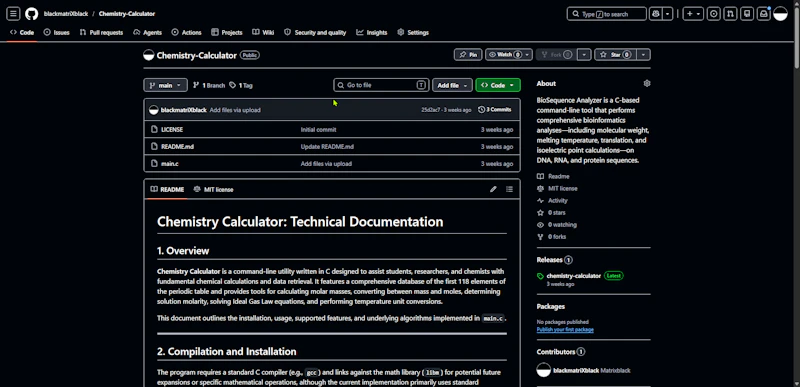Screen dimensions: 800x387
Task: Open the Projects tab
Action: coord(227,32)
